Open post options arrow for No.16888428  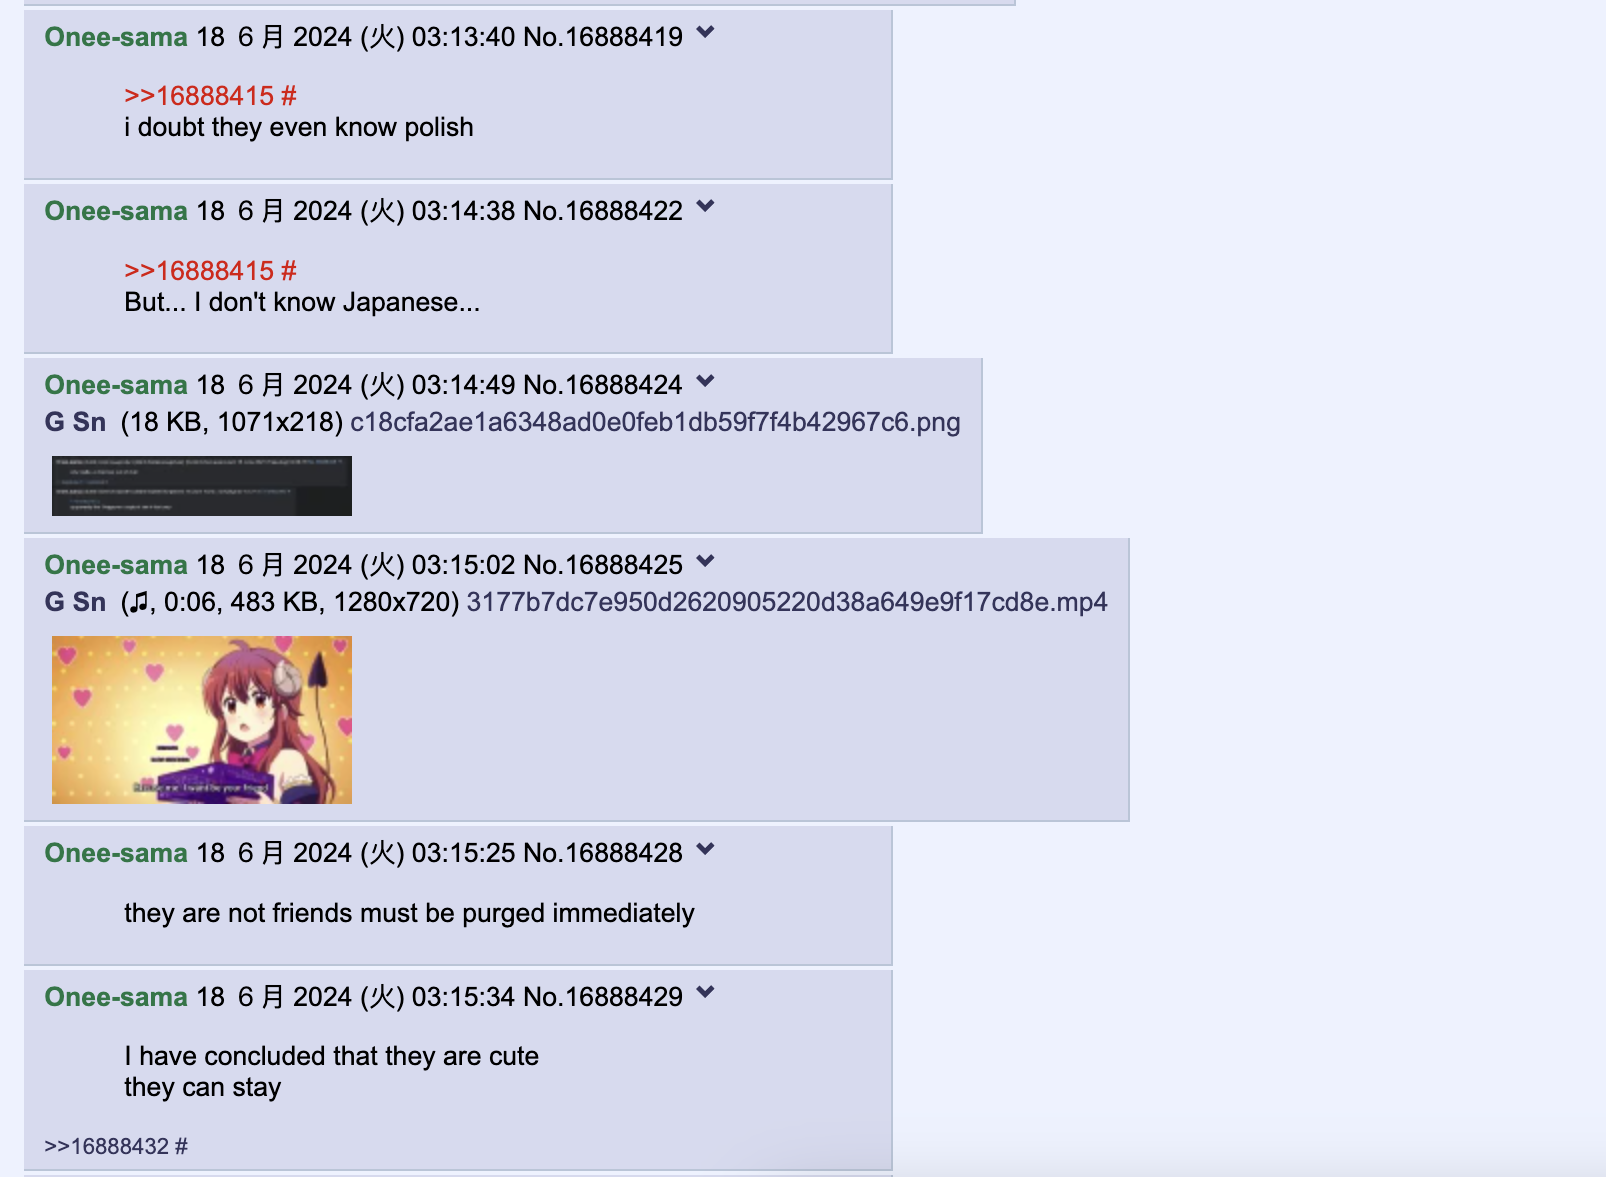coord(705,849)
